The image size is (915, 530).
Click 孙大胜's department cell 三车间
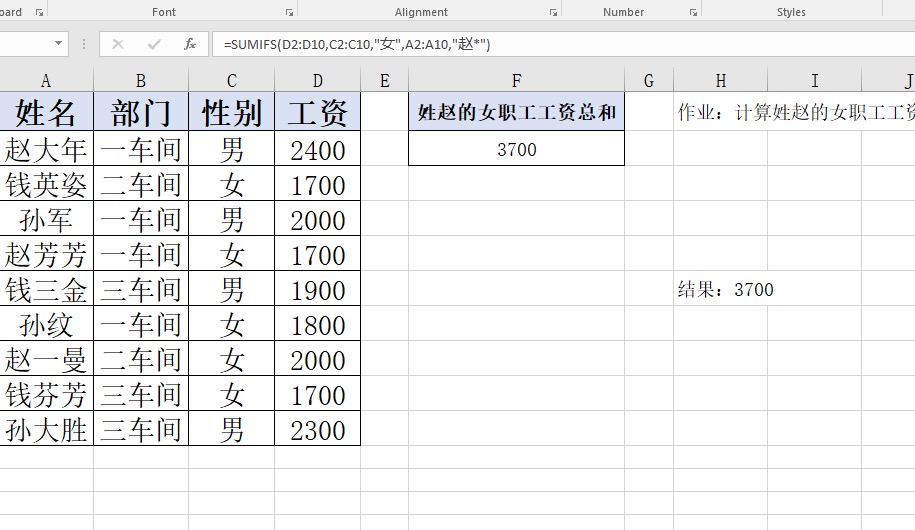[141, 428]
